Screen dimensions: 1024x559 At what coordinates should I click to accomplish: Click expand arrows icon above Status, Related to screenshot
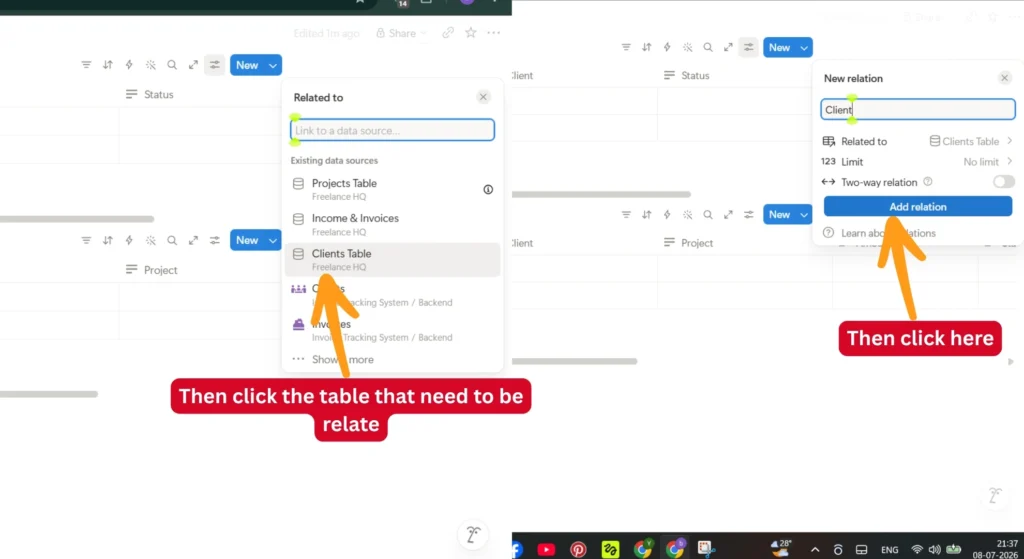pos(193,65)
